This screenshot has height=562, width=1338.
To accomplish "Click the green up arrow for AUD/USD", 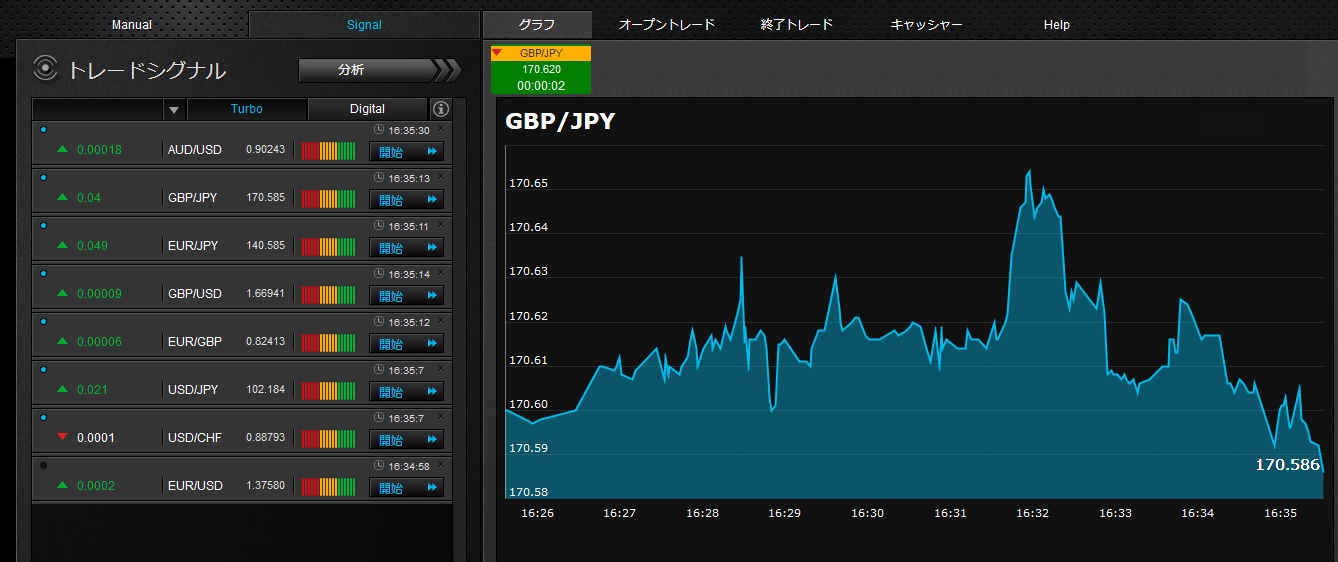I will click(x=63, y=150).
